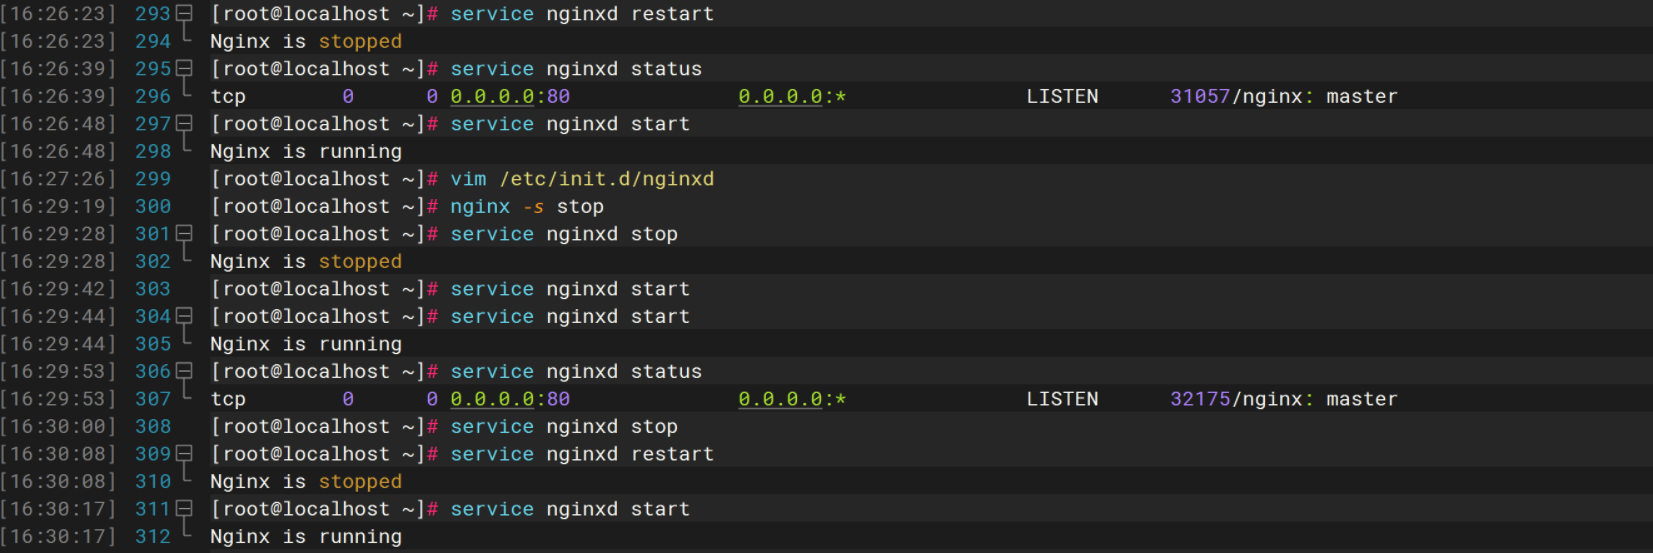This screenshot has width=1653, height=553.
Task: Click 'Nginx is stopped' output on line 302
Action: [306, 261]
